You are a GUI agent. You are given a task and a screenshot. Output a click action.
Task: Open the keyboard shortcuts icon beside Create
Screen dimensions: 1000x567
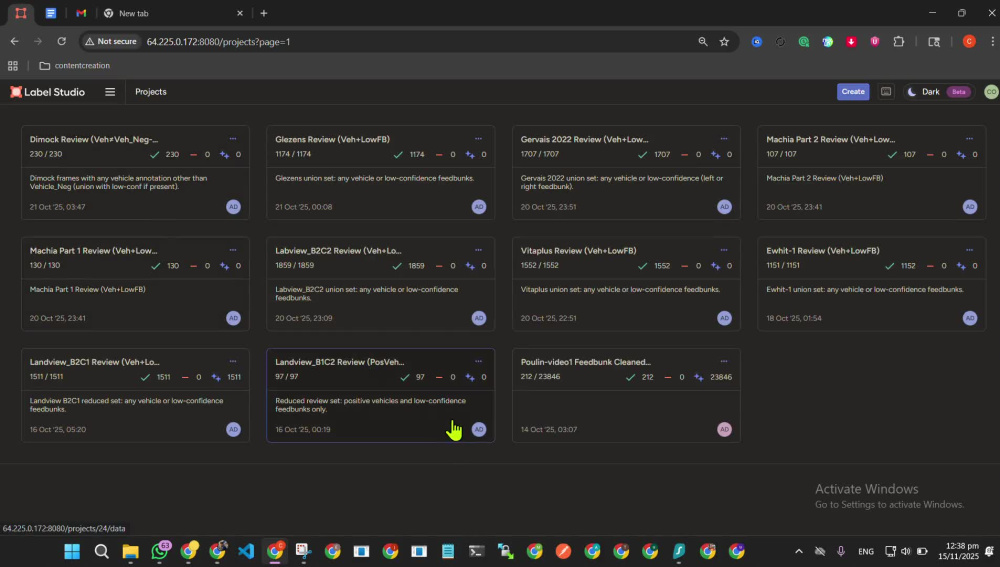pyautogui.click(x=886, y=92)
